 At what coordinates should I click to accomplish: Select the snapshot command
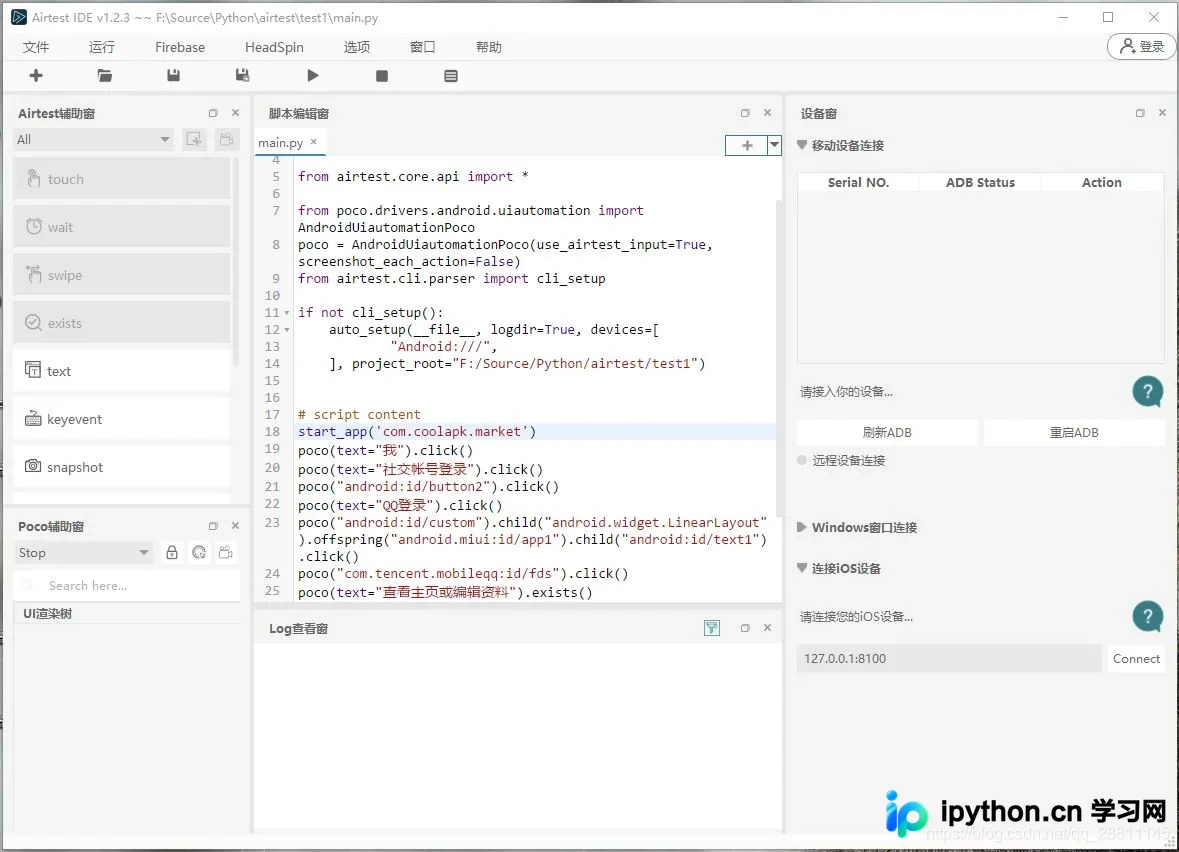click(121, 467)
